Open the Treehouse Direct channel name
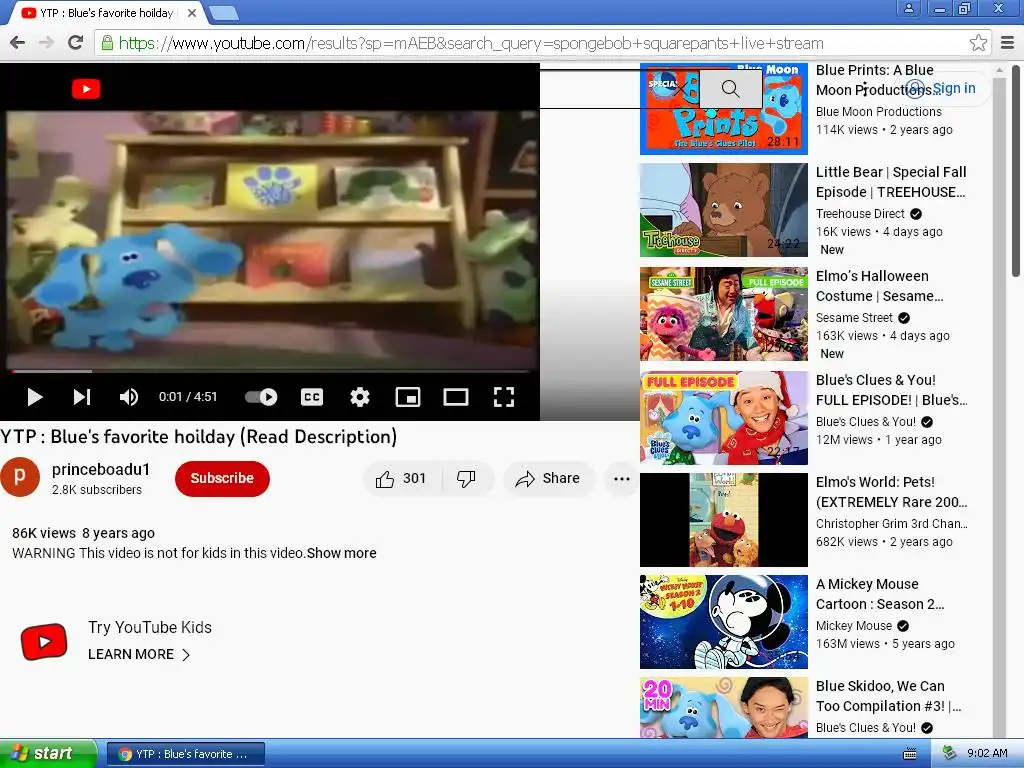Screen dimensions: 1024x768 [860, 214]
